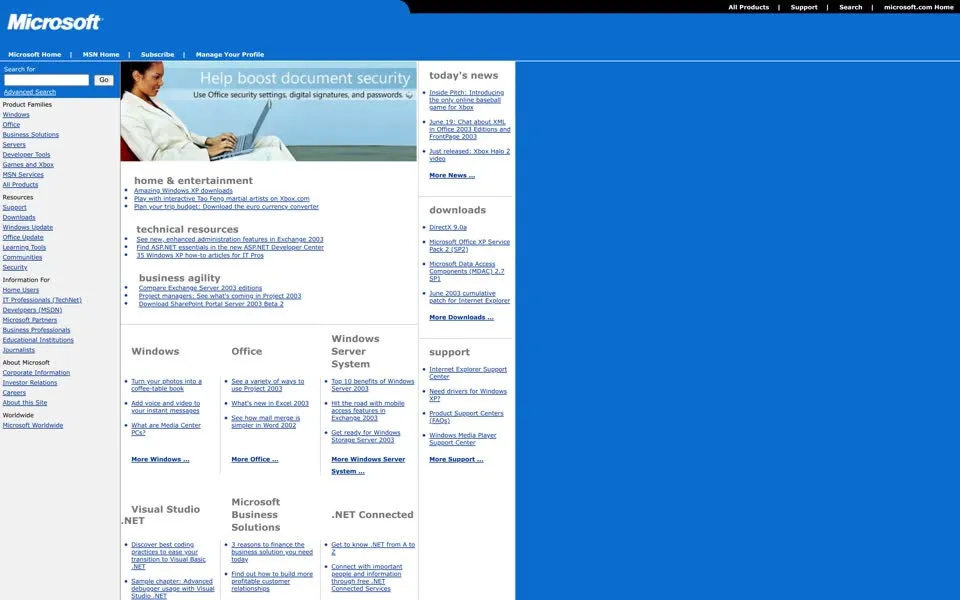
Task: Click the More Windows link
Action: point(160,459)
